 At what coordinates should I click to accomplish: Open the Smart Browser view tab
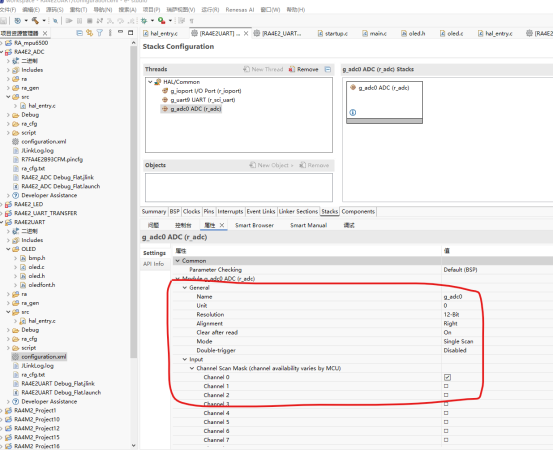(254, 225)
